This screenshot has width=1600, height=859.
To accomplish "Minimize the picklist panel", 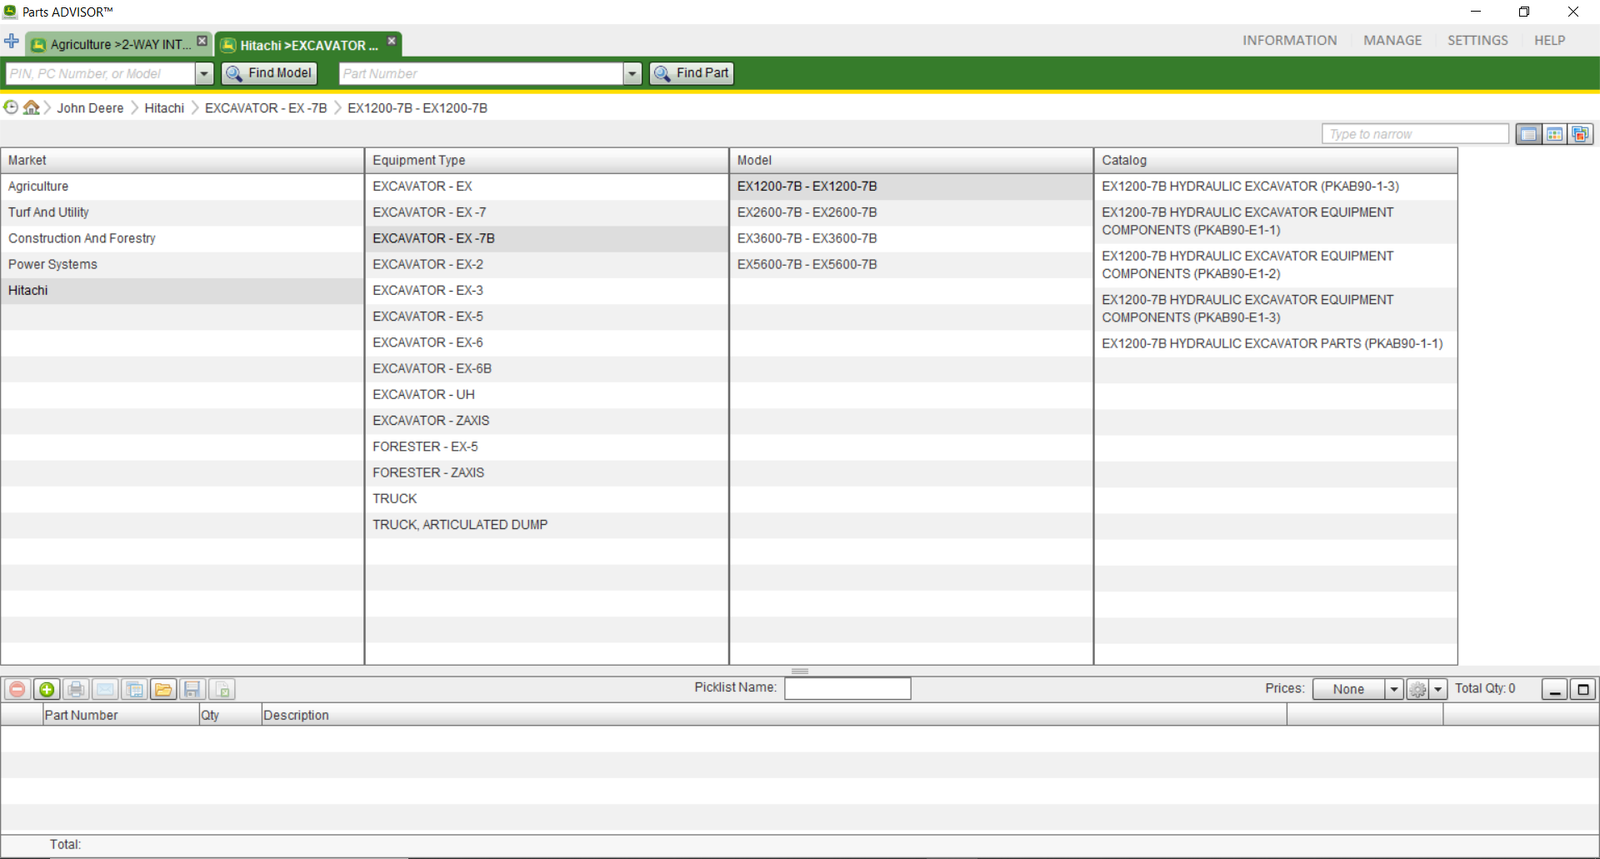I will pos(1554,689).
